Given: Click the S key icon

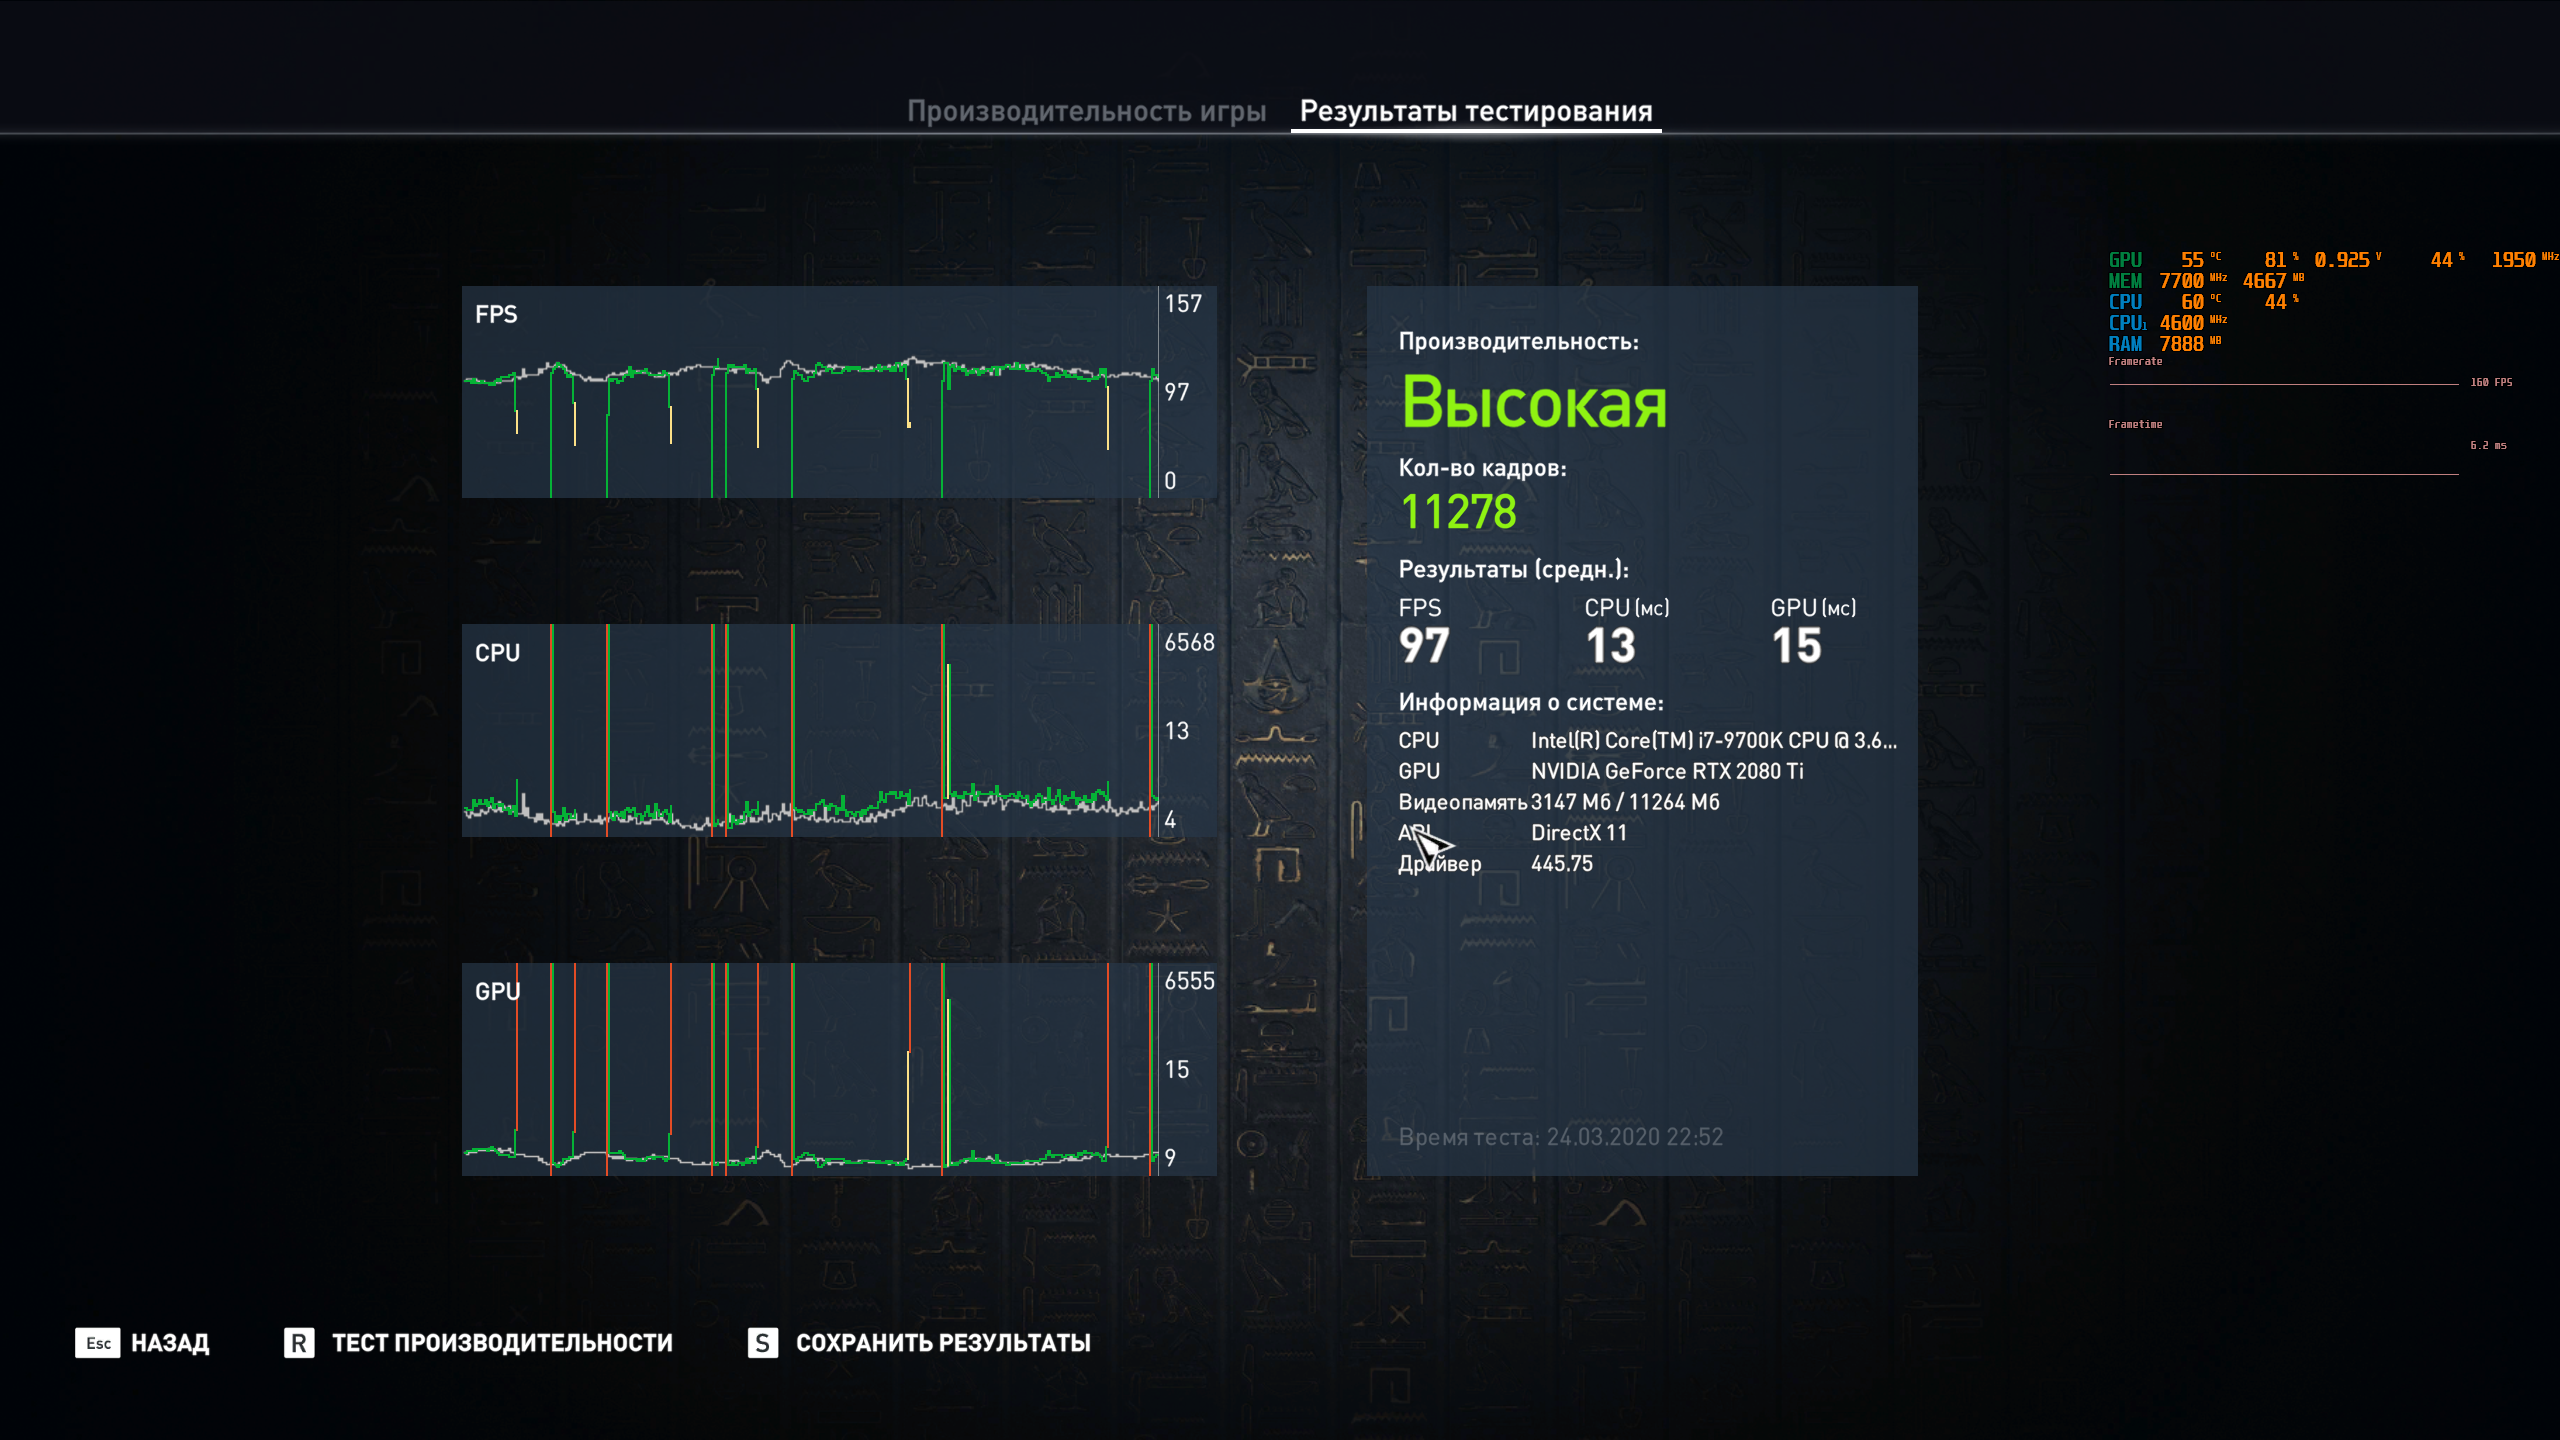Looking at the screenshot, I should 762,1343.
